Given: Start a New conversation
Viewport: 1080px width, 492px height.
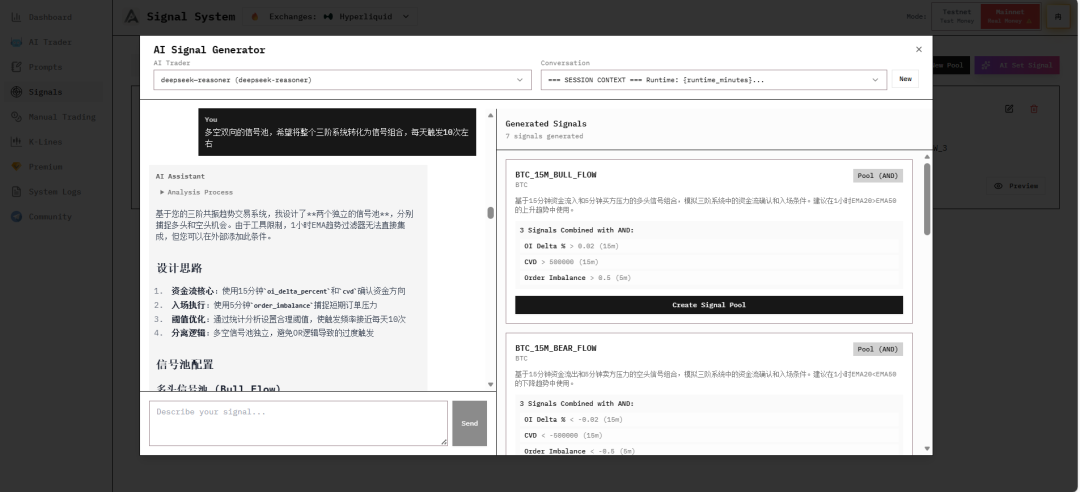Looking at the screenshot, I should click(x=905, y=79).
